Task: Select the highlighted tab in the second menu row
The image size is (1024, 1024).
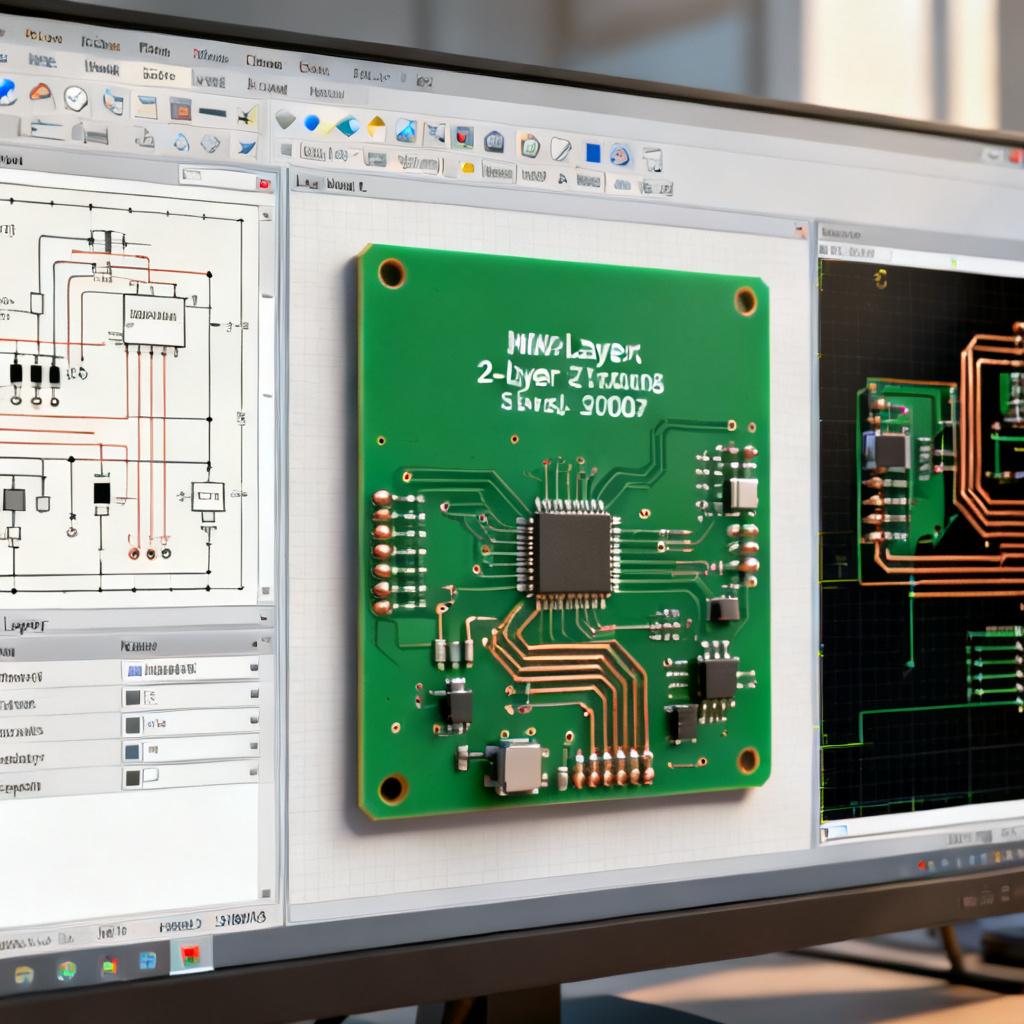Action: pyautogui.click(x=159, y=74)
